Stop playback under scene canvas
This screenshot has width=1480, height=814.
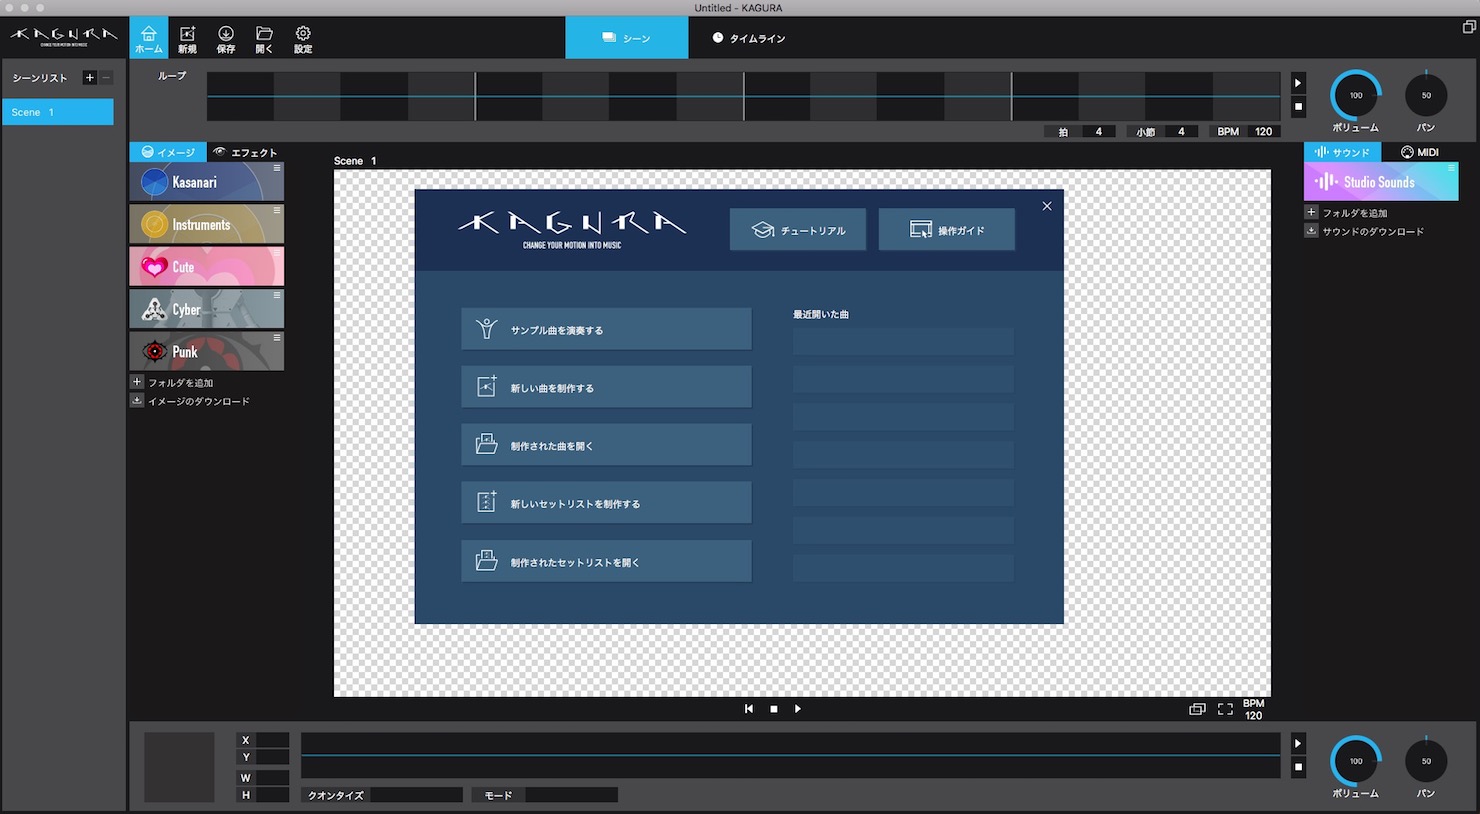(773, 709)
